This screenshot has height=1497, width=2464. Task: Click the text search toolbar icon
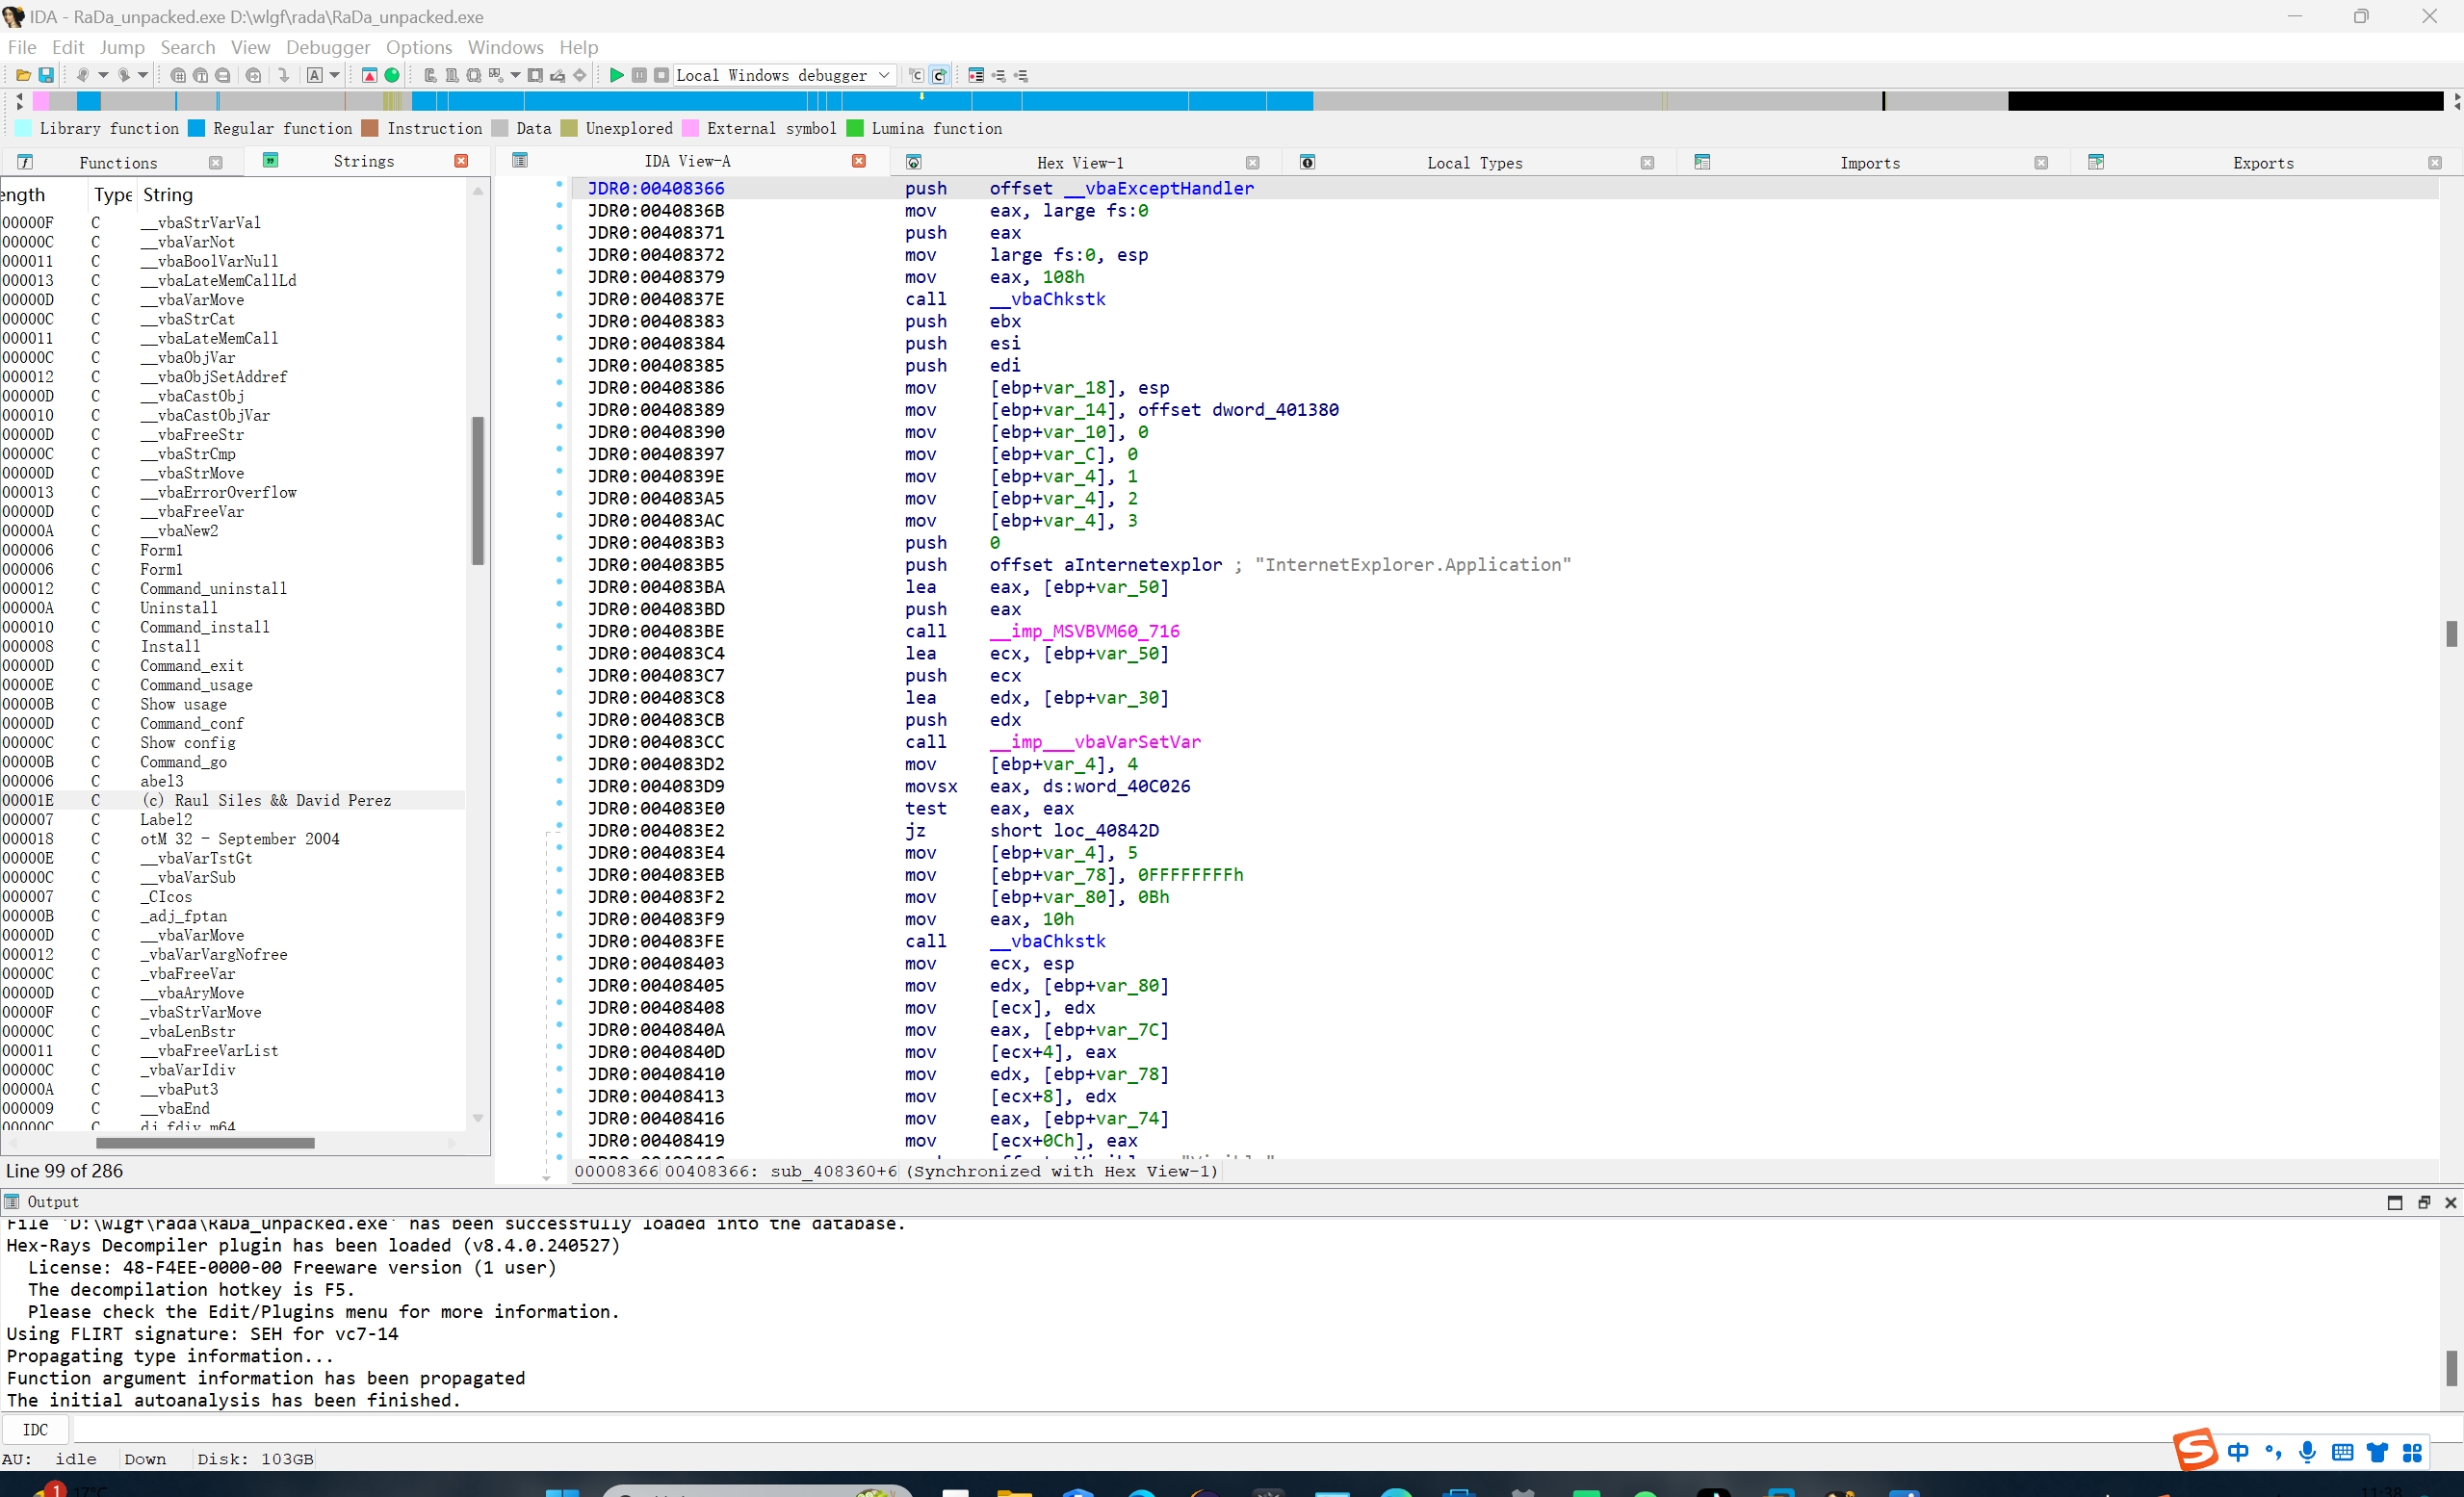(x=200, y=75)
